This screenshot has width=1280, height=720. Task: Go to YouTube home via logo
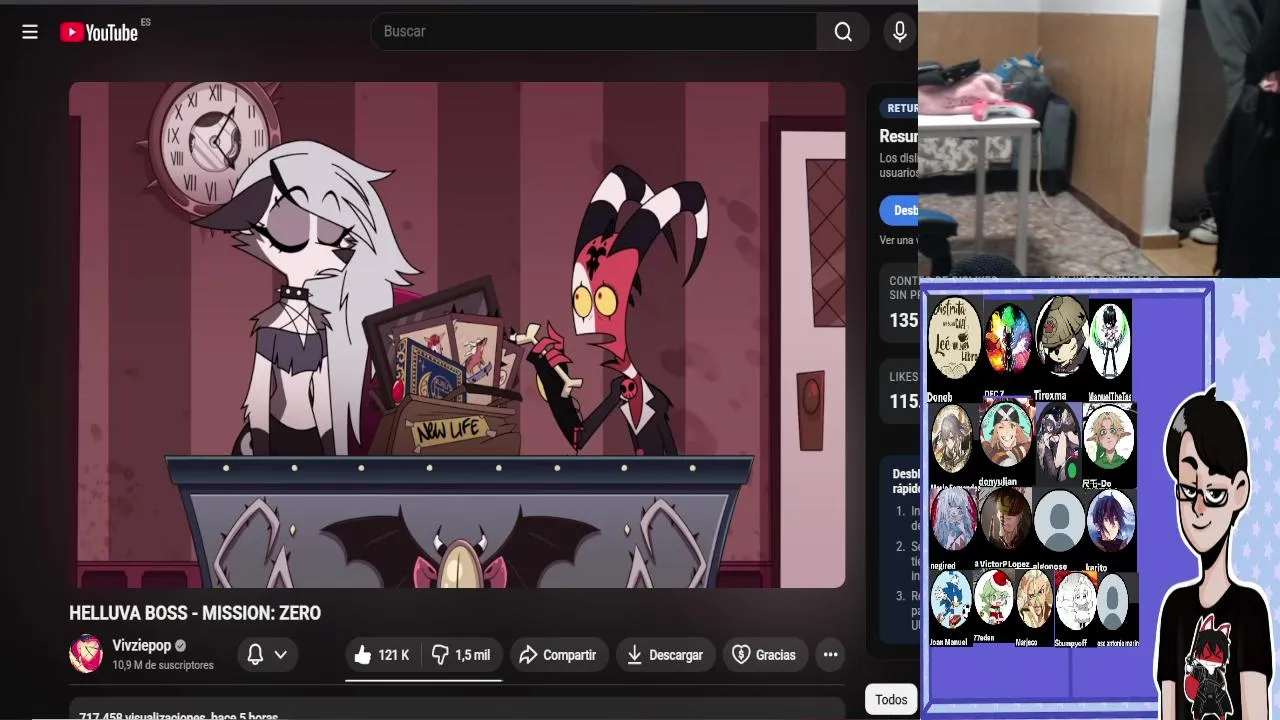pyautogui.click(x=99, y=32)
